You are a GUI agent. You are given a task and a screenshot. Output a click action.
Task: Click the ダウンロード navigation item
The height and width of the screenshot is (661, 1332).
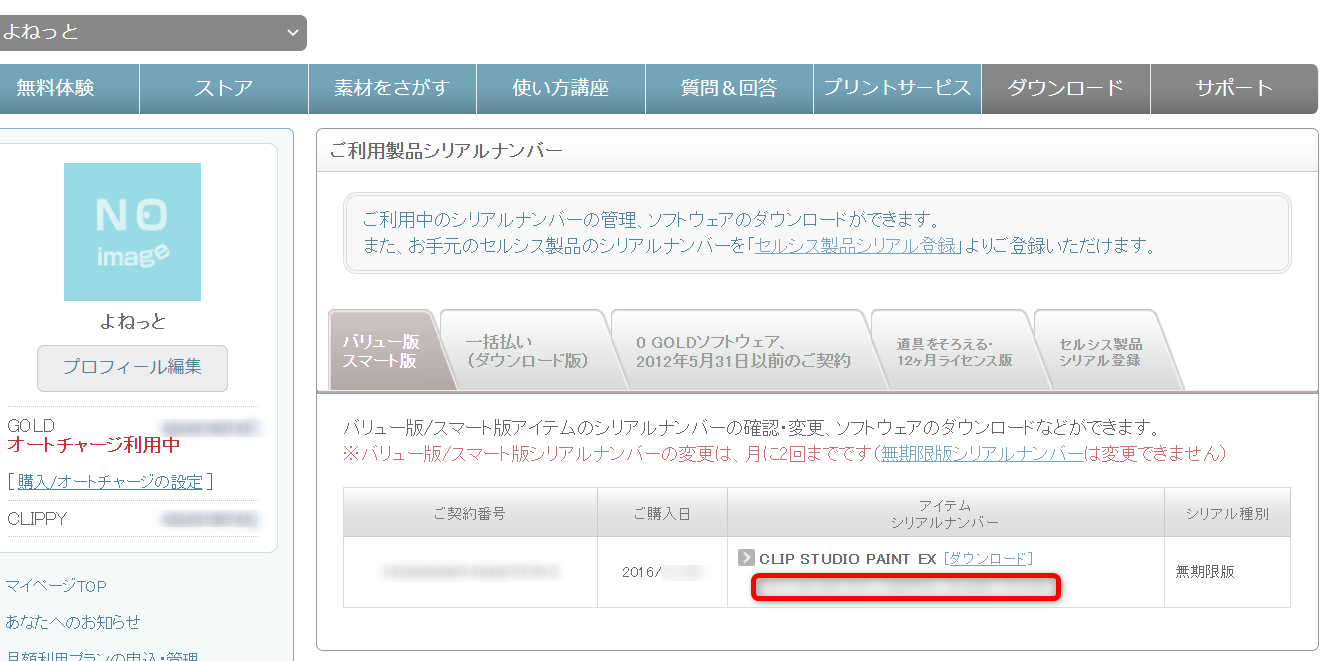1065,88
